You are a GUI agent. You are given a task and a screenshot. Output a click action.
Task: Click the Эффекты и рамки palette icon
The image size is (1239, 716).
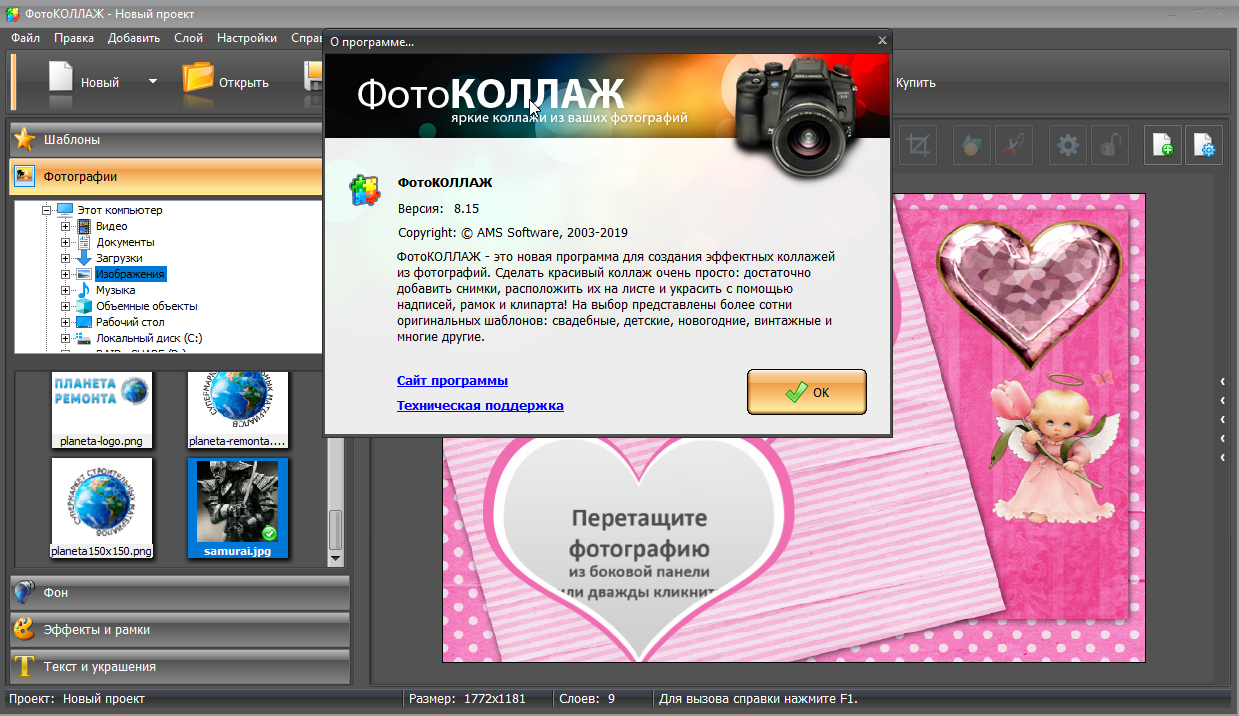[x=25, y=629]
